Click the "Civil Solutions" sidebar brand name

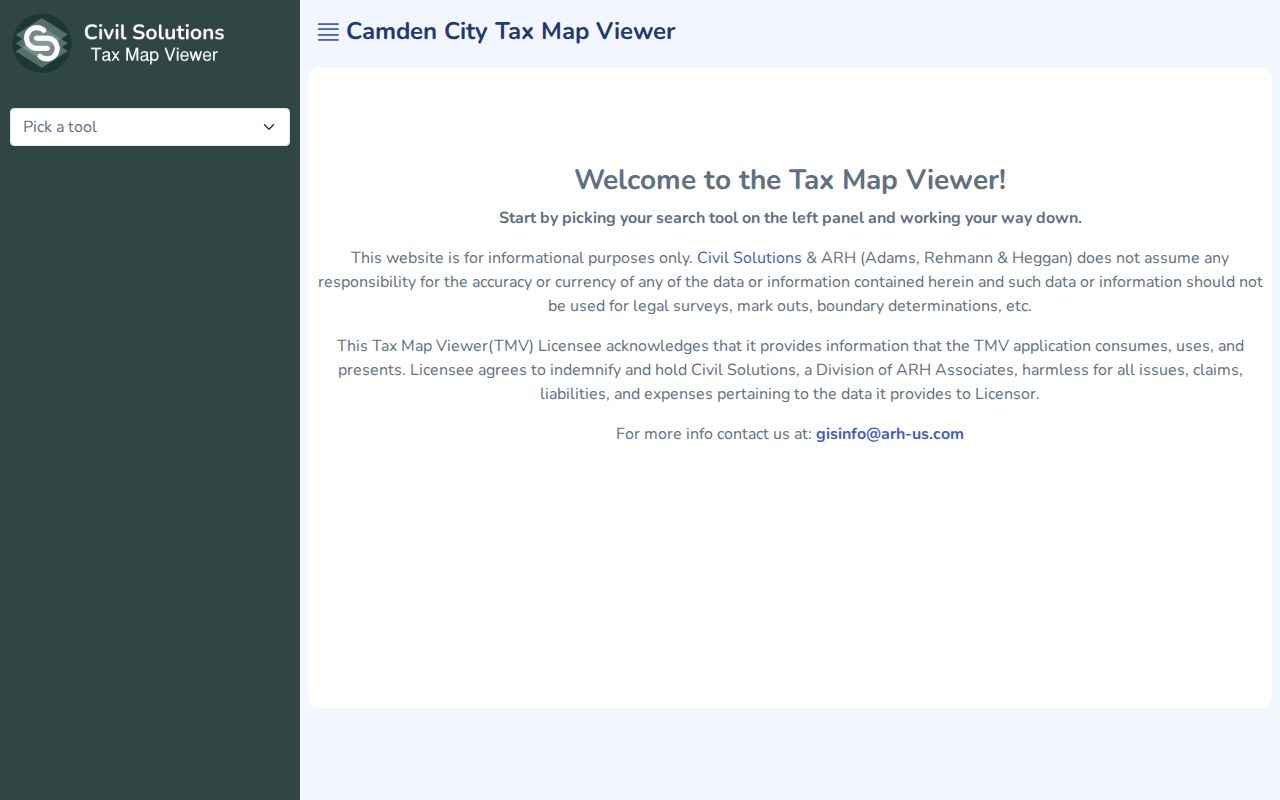point(154,32)
